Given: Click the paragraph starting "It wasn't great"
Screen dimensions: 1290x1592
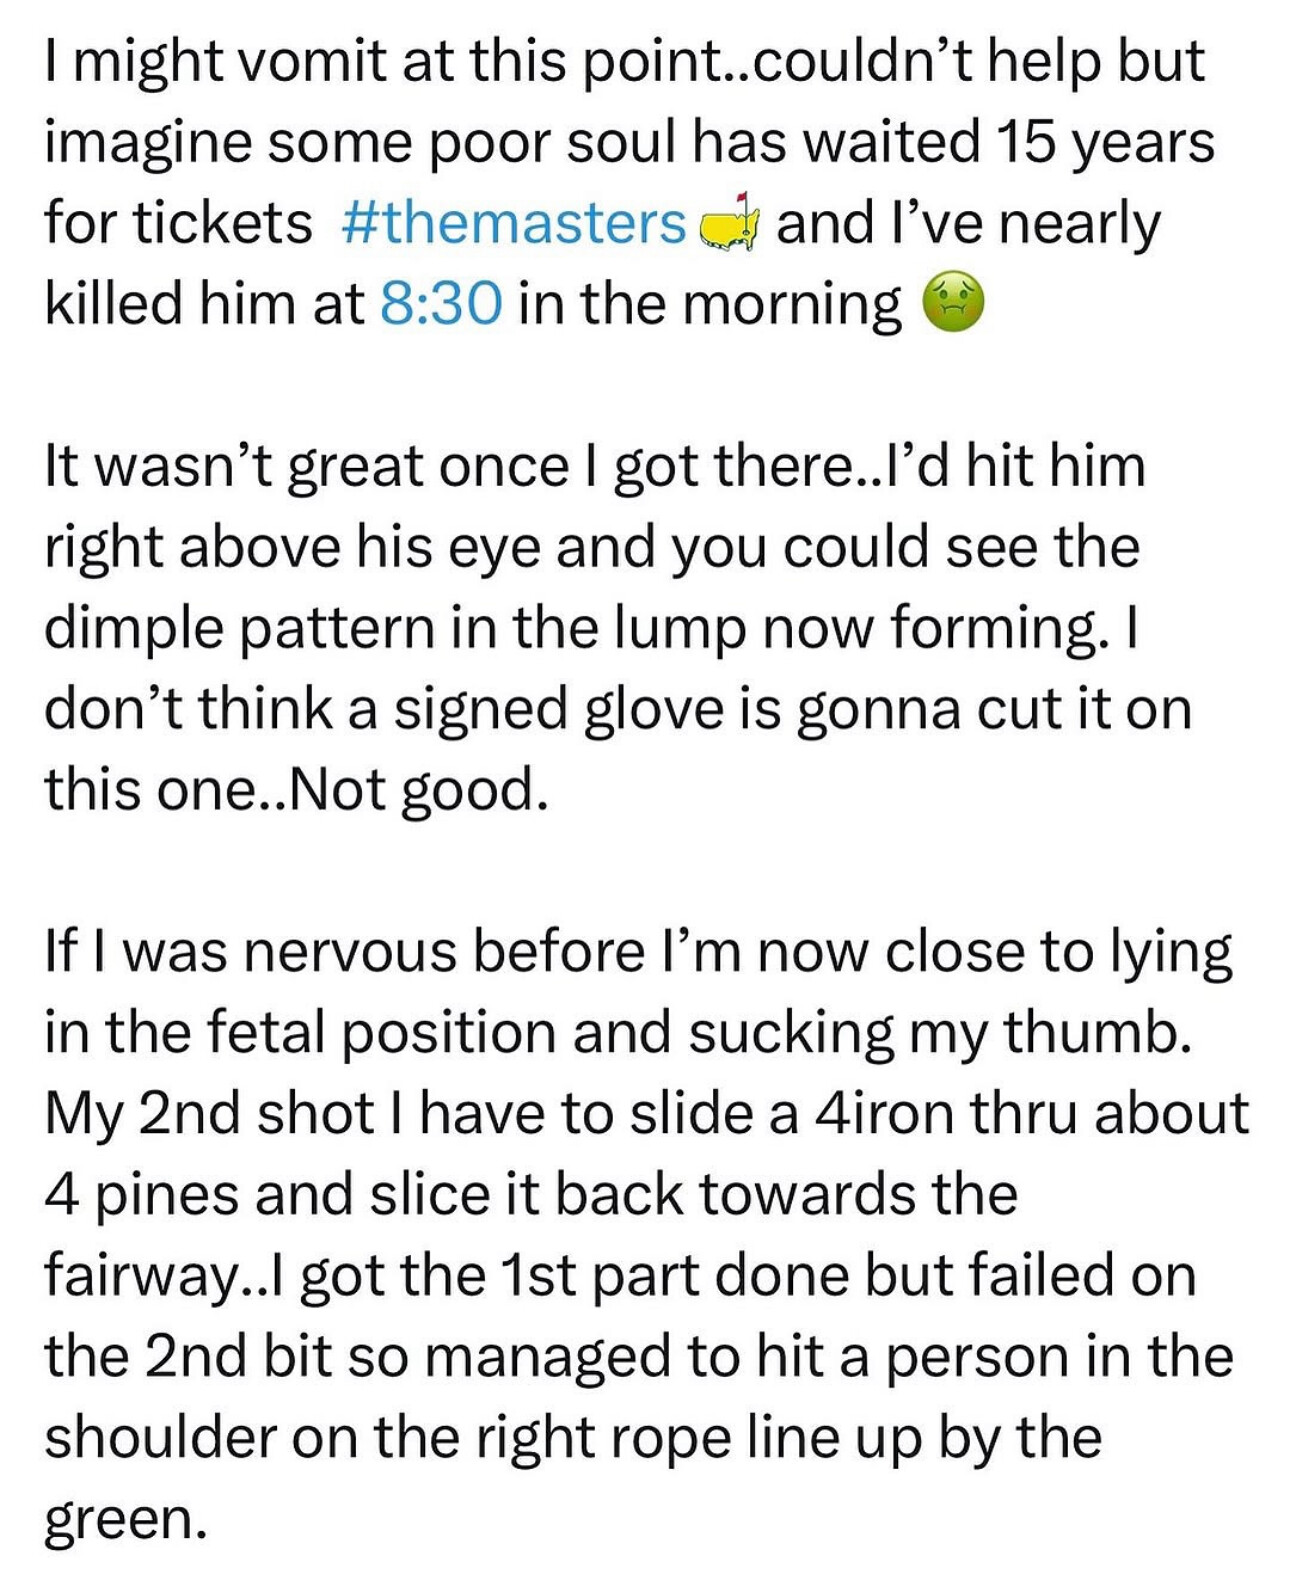Looking at the screenshot, I should 618,628.
